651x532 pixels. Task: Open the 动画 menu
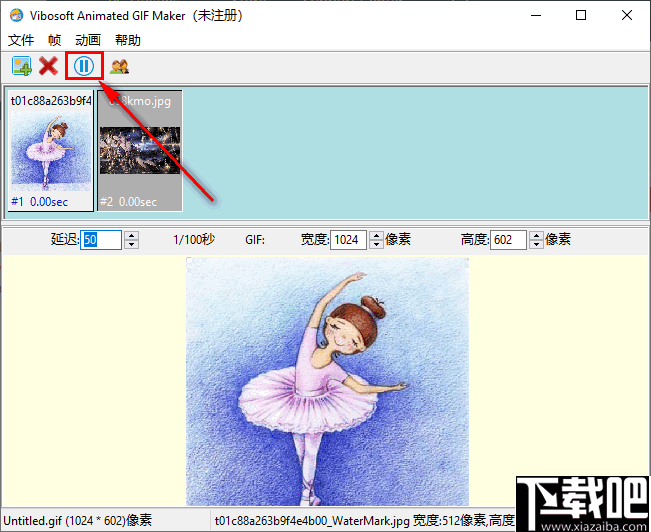88,40
